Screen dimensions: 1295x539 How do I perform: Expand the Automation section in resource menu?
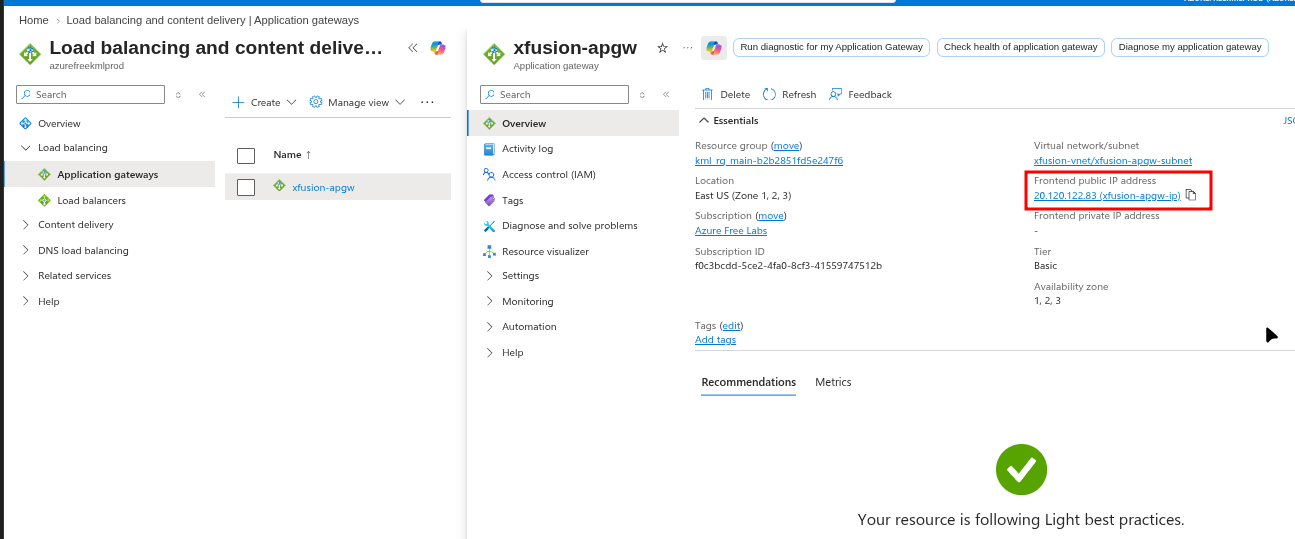click(490, 327)
